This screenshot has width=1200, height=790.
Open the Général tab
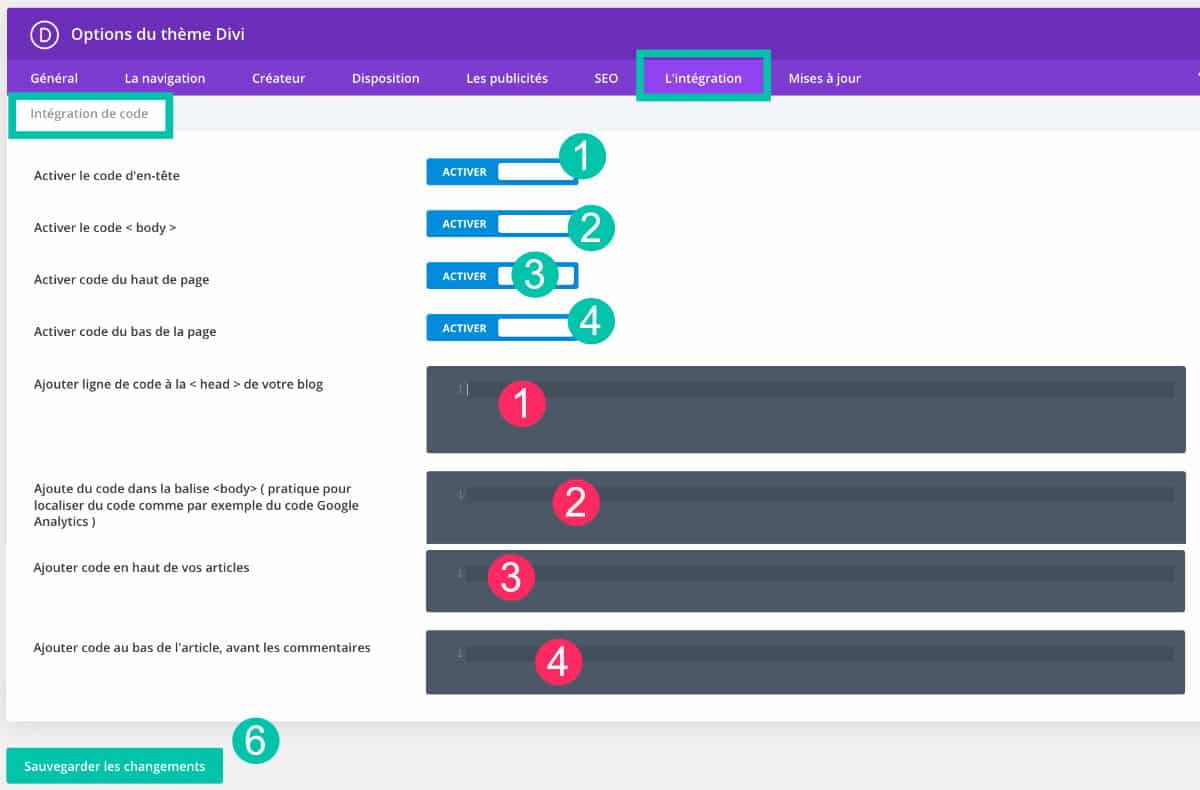pos(54,78)
